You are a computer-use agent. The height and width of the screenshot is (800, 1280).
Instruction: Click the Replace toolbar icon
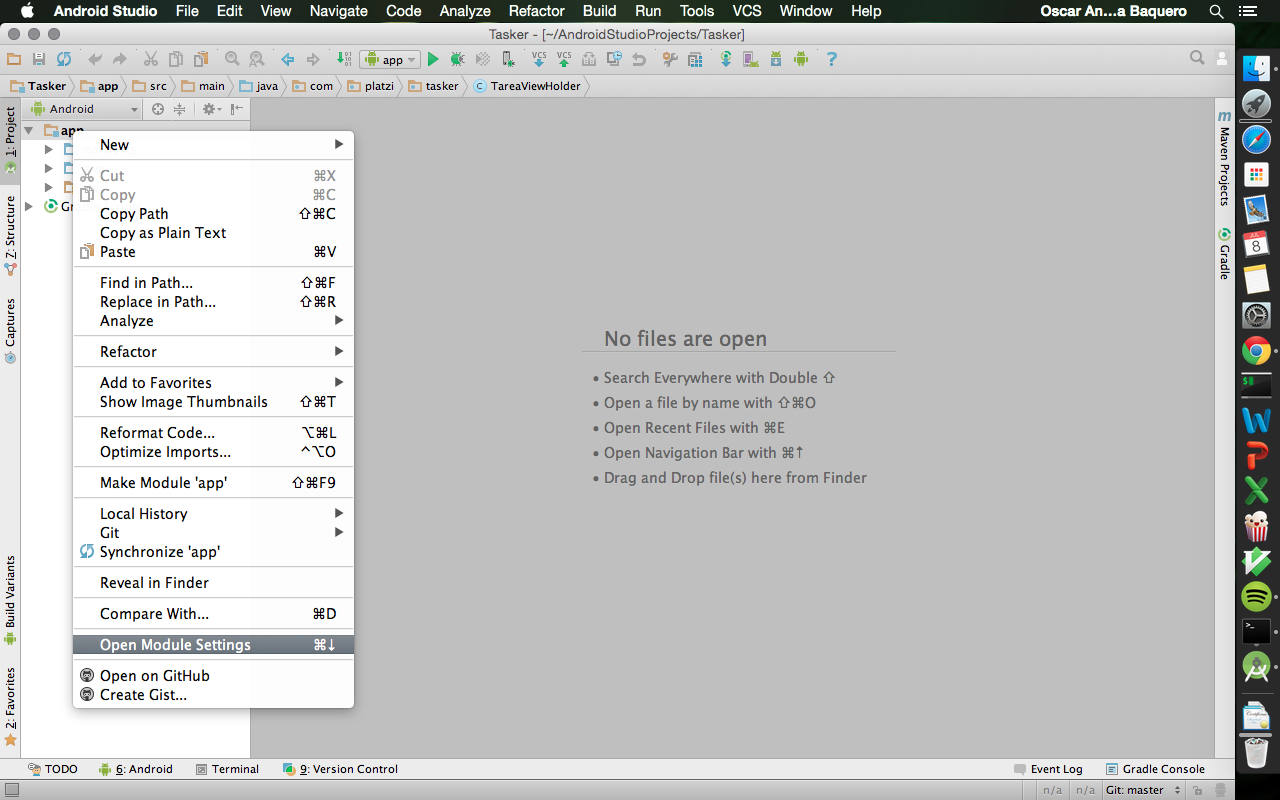click(256, 59)
